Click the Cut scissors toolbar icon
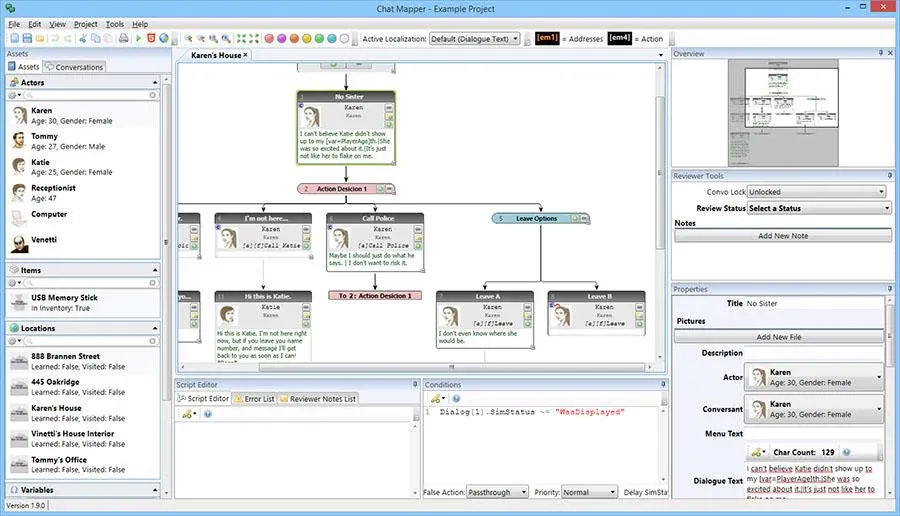Image resolution: width=900 pixels, height=516 pixels. [x=83, y=38]
